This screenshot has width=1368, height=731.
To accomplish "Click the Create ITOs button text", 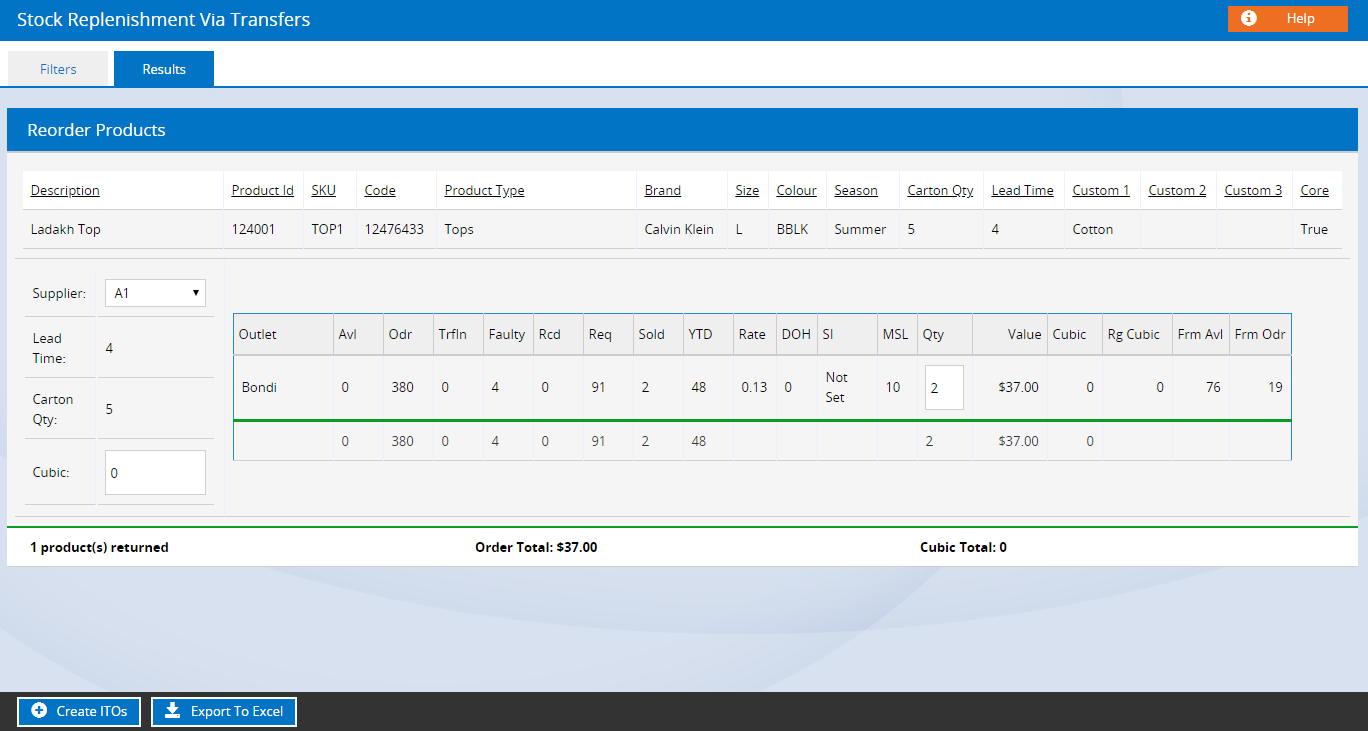I will [x=92, y=712].
